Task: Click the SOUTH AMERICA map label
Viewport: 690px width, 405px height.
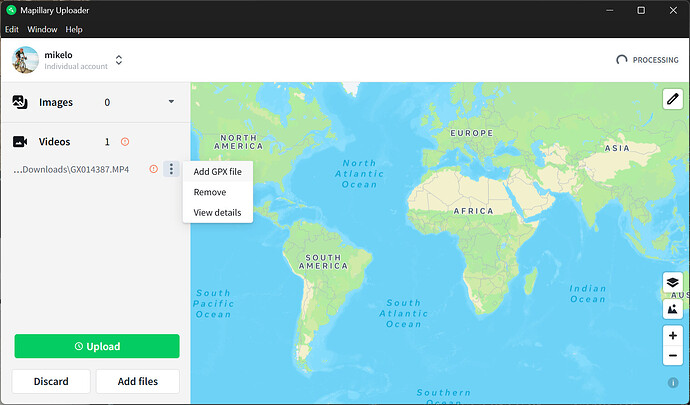Action: [323, 261]
